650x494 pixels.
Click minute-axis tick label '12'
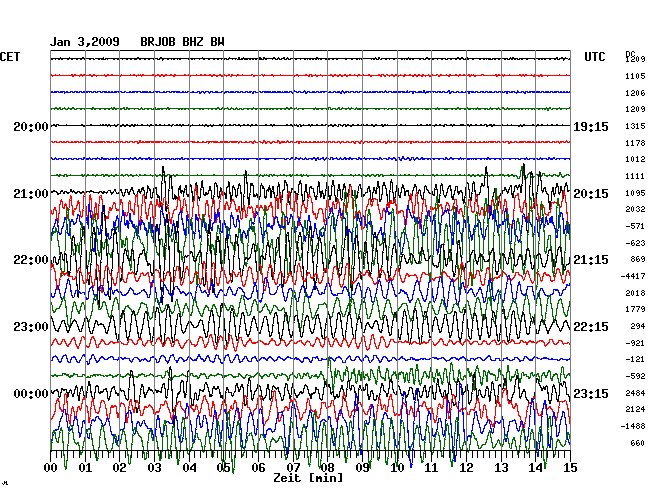click(466, 468)
